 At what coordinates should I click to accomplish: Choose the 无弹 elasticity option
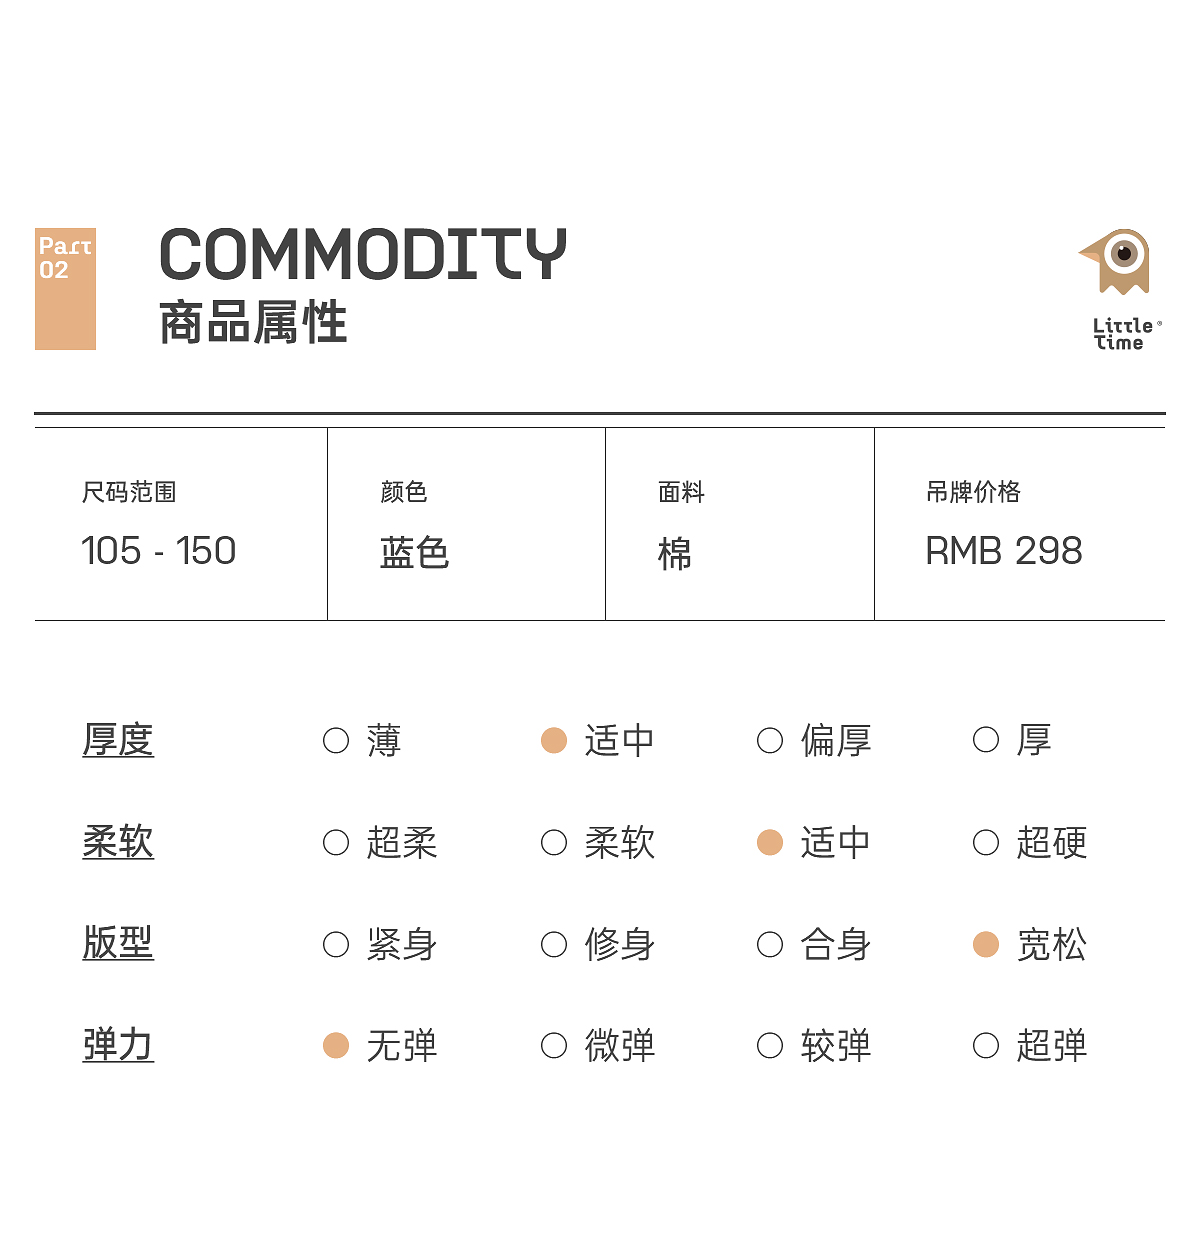point(336,1046)
